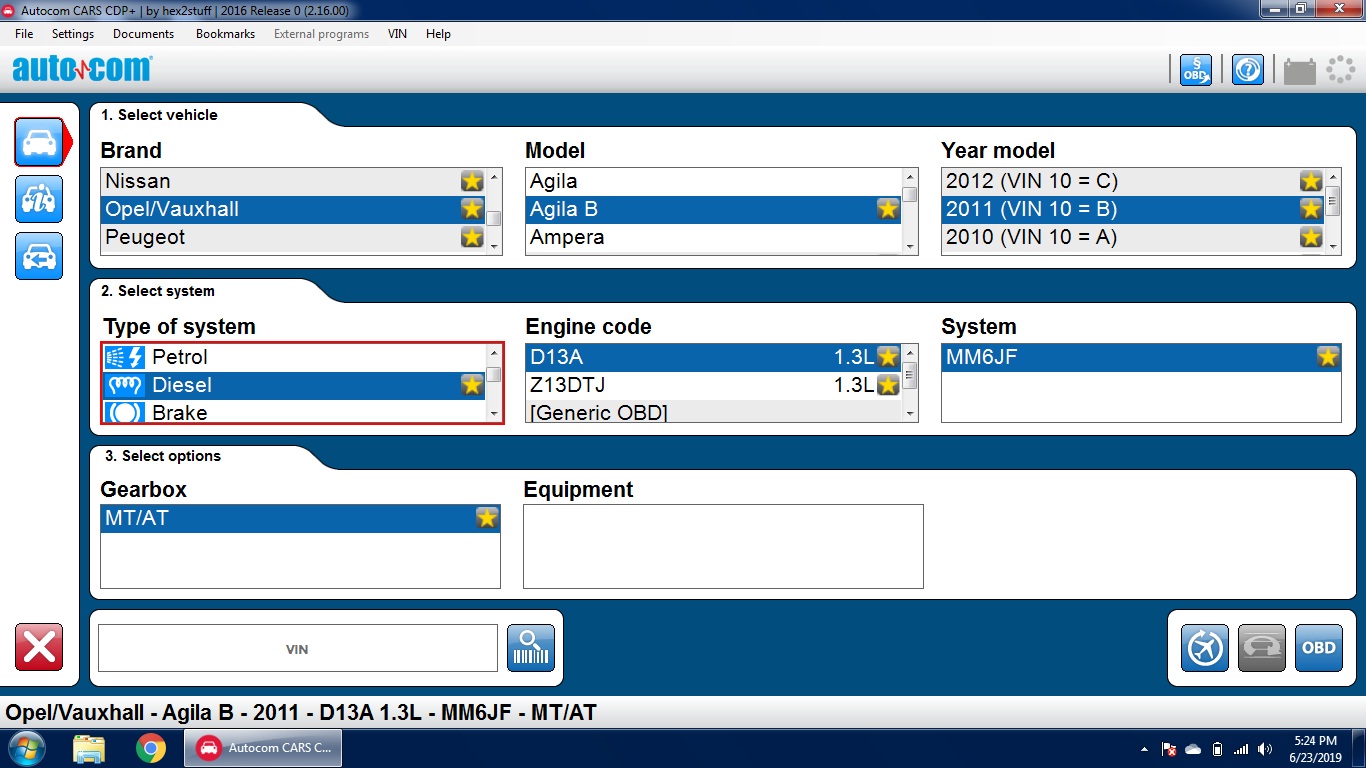Select Peugeot in Brand list
This screenshot has width=1366, height=768.
293,237
